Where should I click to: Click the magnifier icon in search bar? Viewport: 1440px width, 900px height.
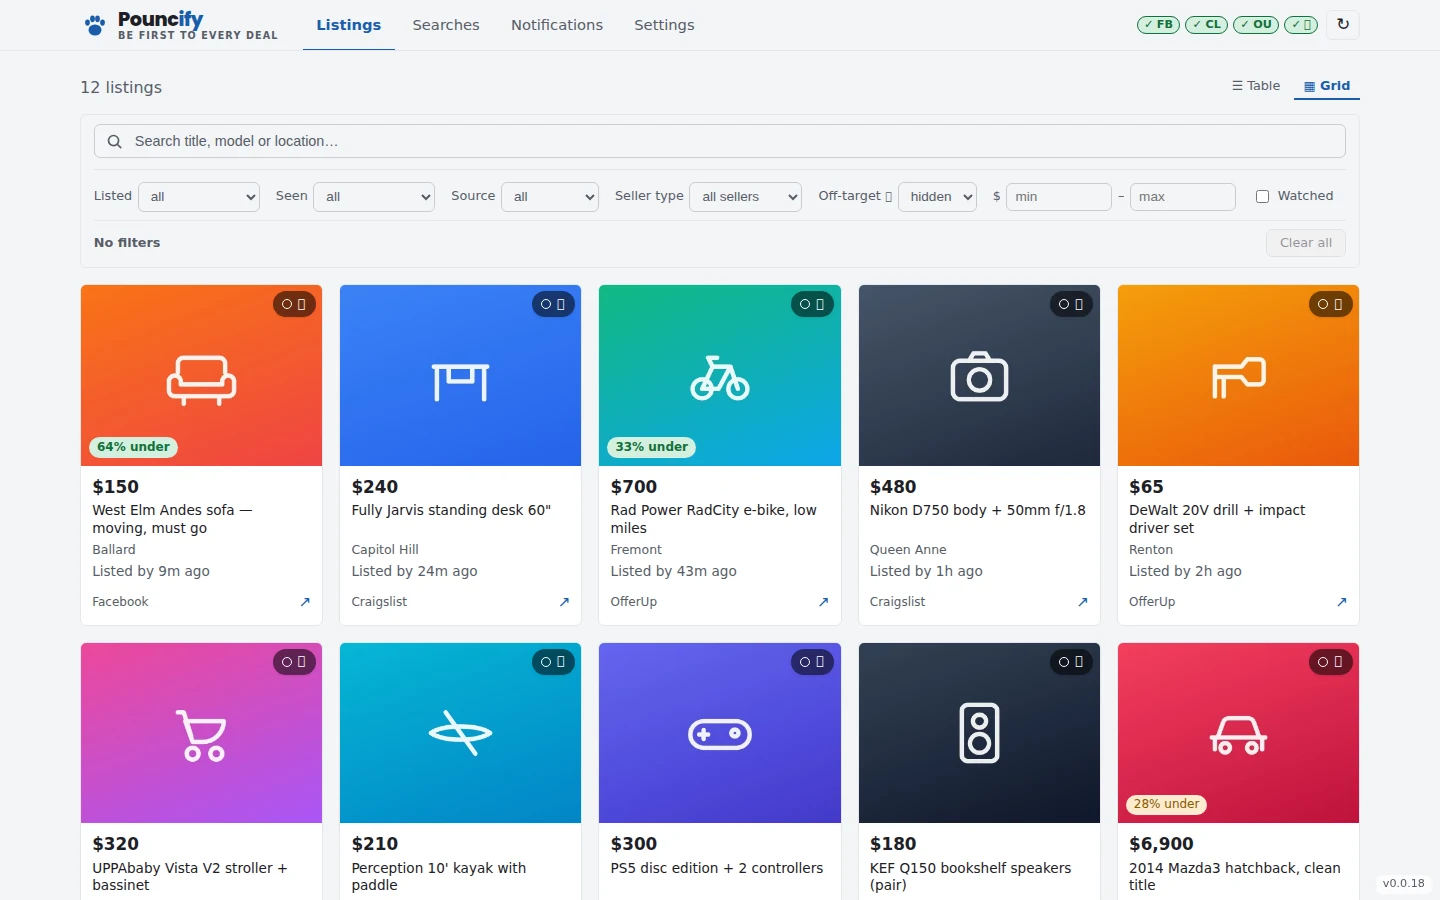pos(115,141)
